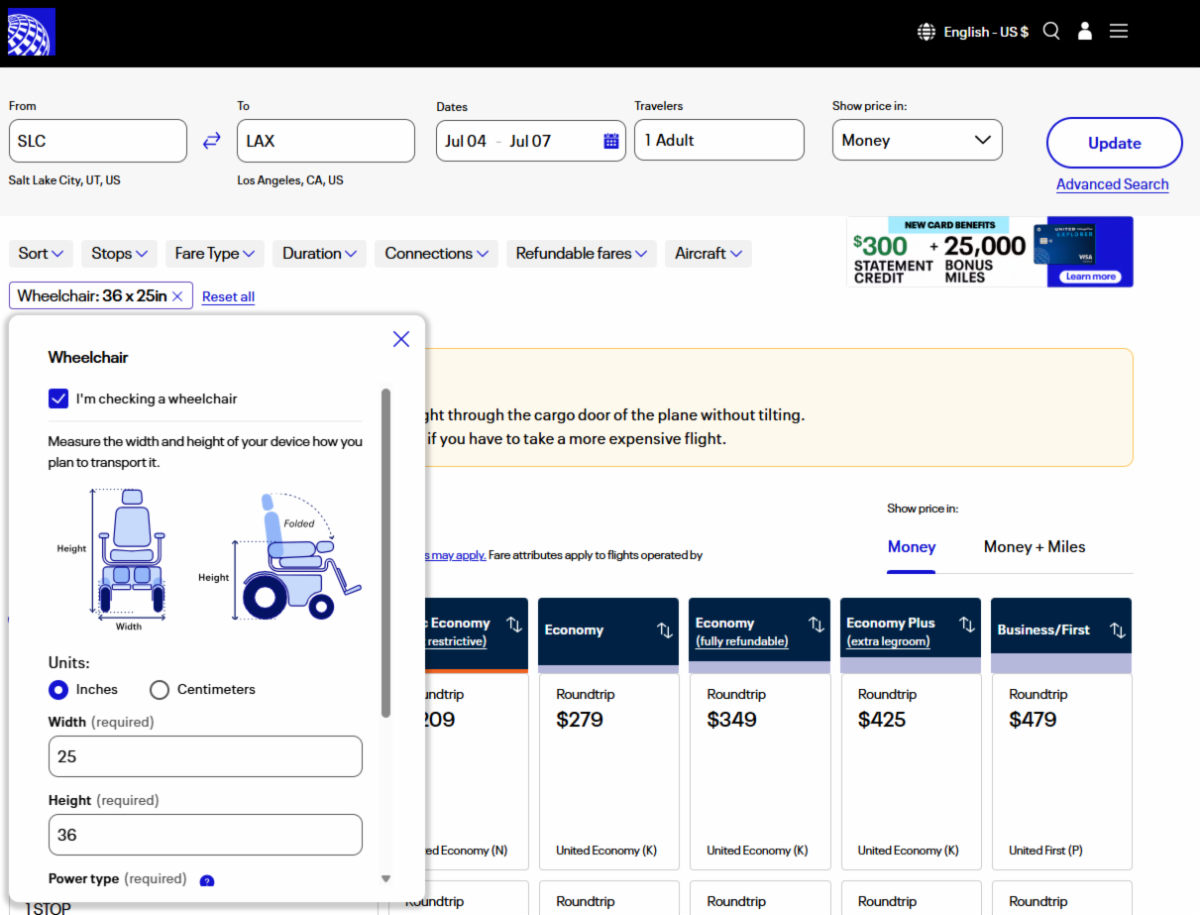Open the search magnifier icon

click(1051, 31)
